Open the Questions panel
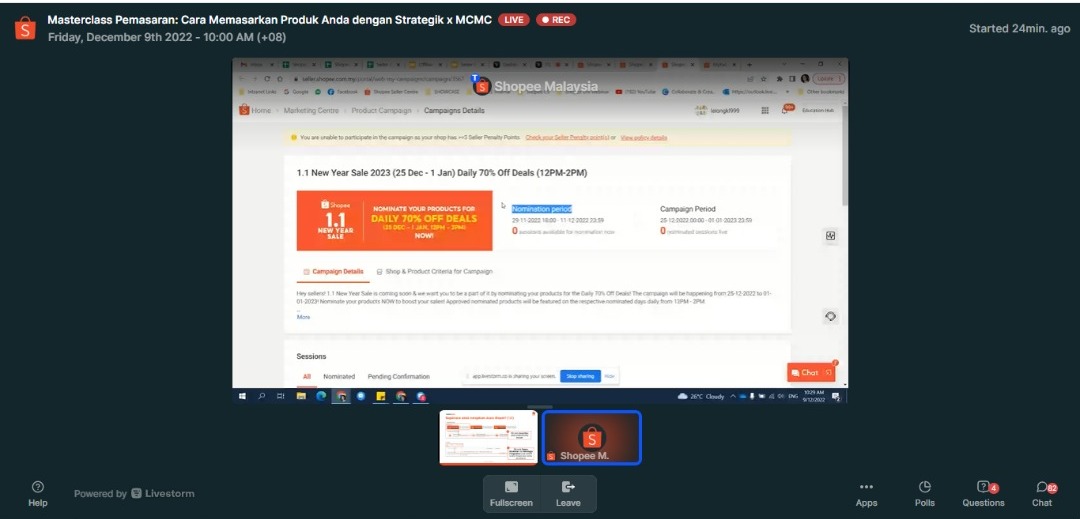 pyautogui.click(x=983, y=493)
